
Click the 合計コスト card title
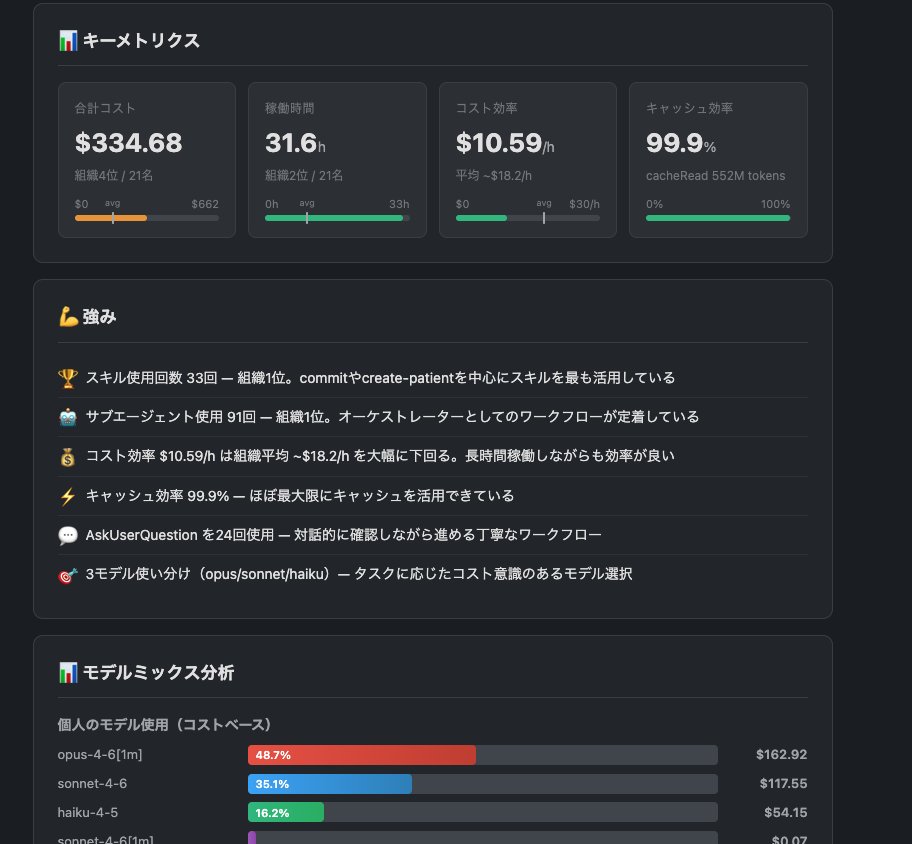click(105, 109)
